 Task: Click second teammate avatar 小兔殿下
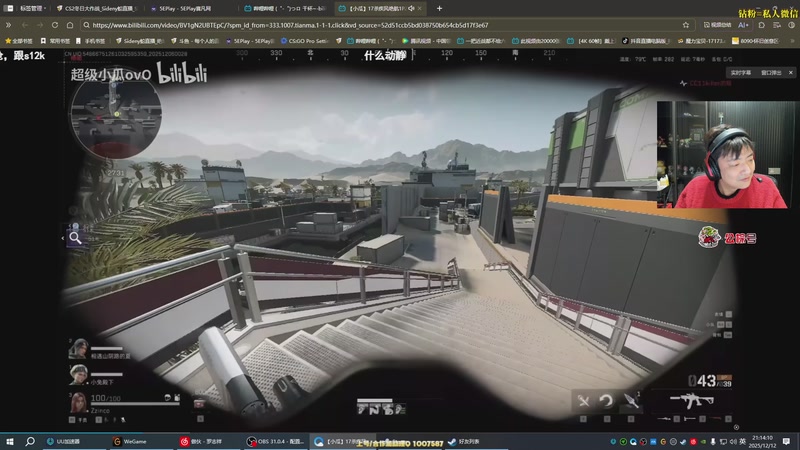[78, 375]
